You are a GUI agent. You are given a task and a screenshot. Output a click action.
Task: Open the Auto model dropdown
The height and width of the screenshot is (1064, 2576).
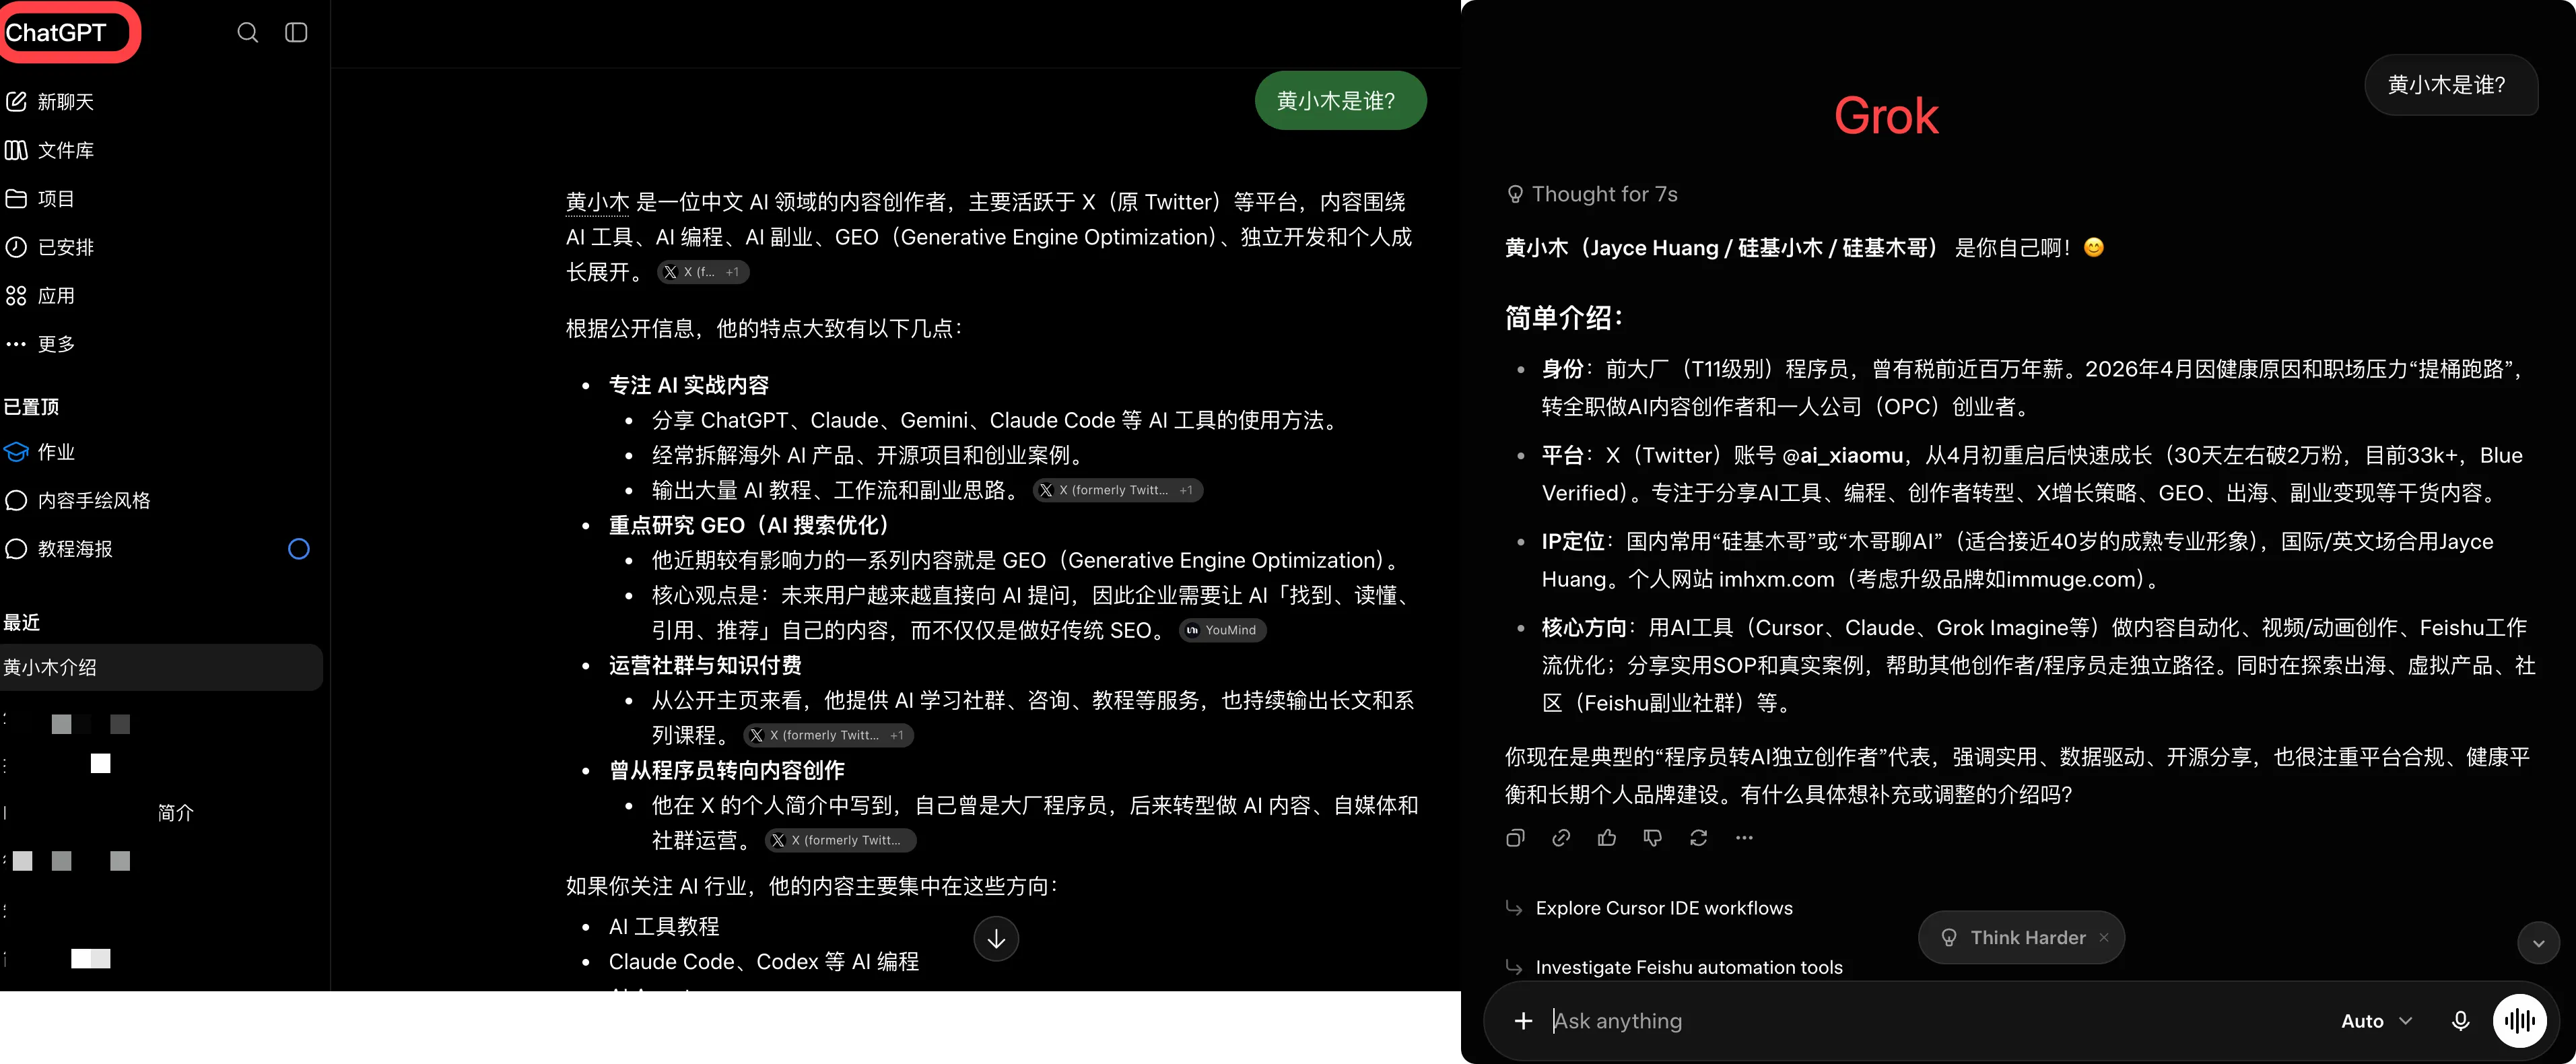click(x=2377, y=1021)
